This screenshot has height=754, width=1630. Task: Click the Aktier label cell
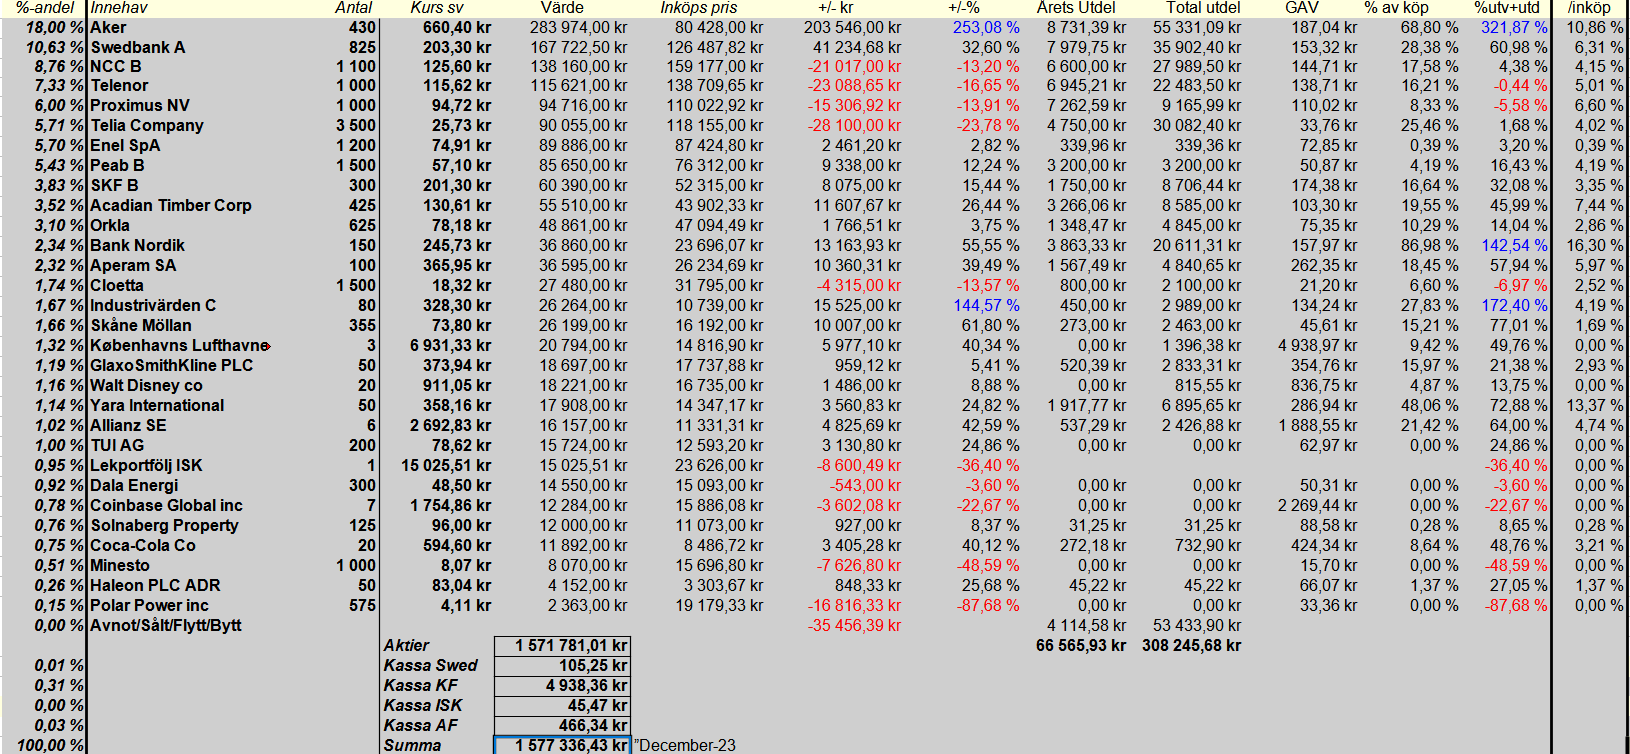(x=406, y=646)
